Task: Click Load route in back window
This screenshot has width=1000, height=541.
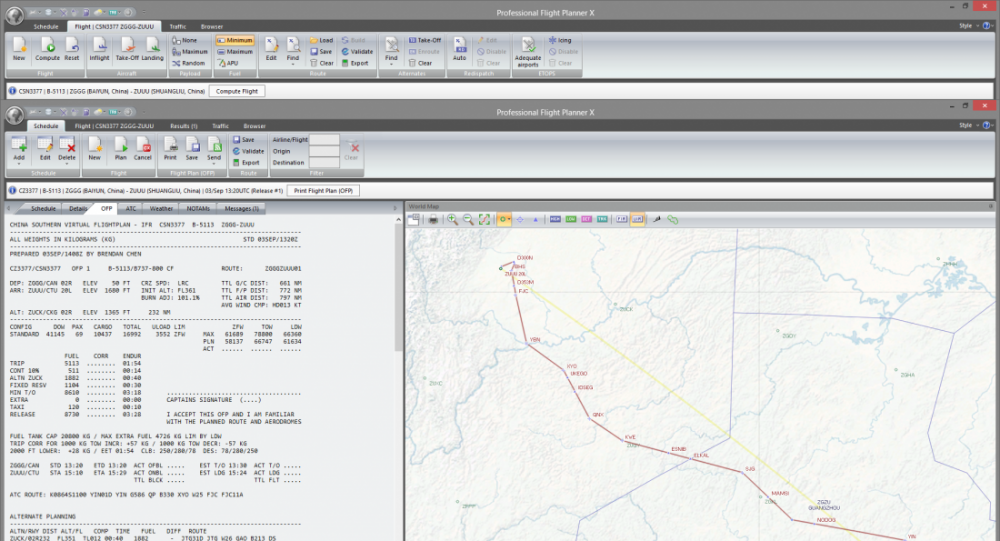Action: point(321,40)
